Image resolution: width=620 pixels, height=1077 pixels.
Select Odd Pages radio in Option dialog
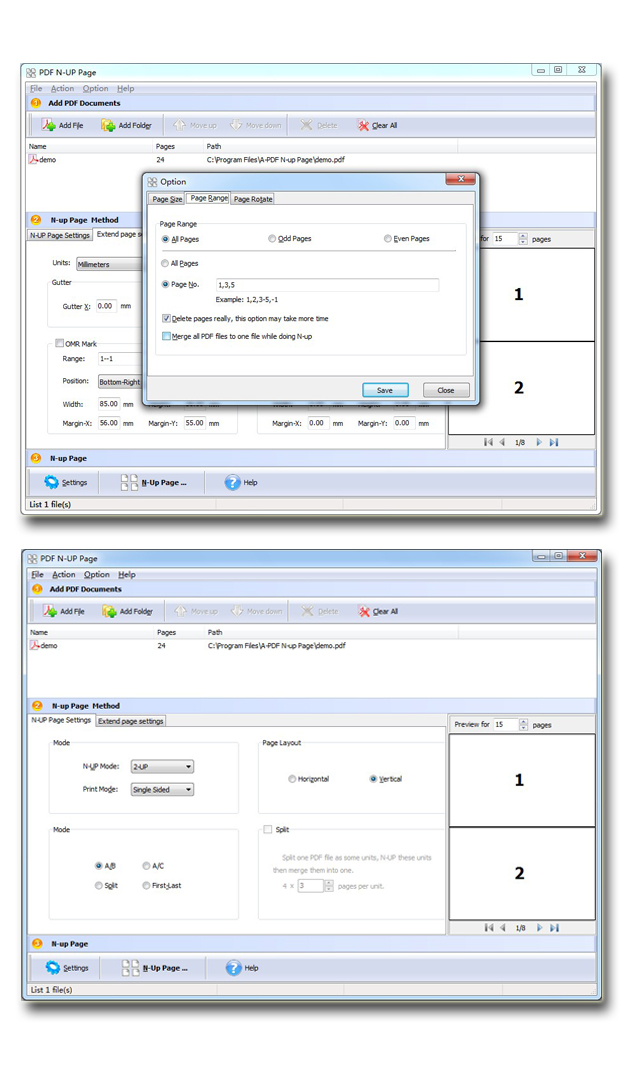(272, 238)
